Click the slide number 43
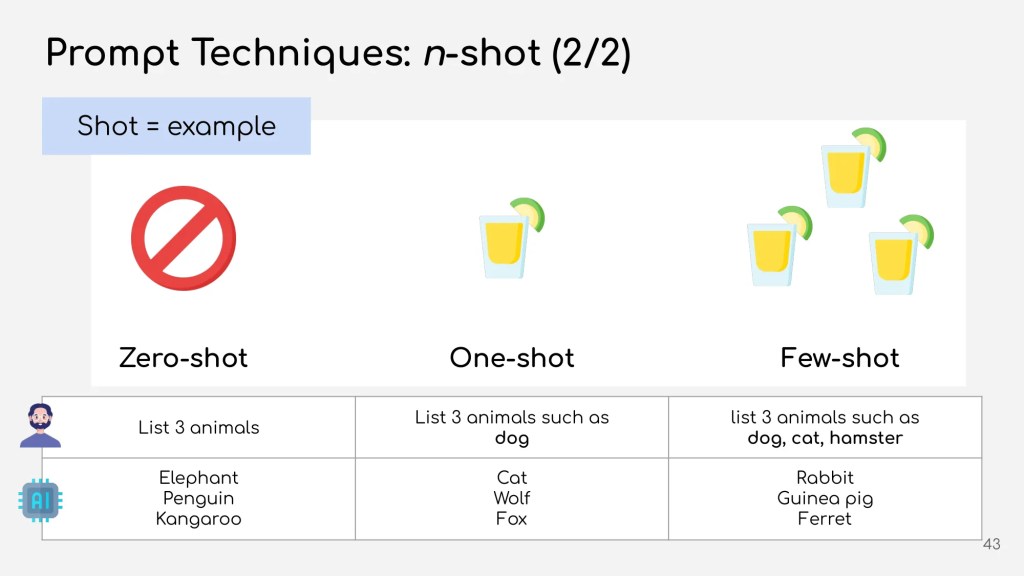Screen dimensions: 1024x576 click(992, 545)
